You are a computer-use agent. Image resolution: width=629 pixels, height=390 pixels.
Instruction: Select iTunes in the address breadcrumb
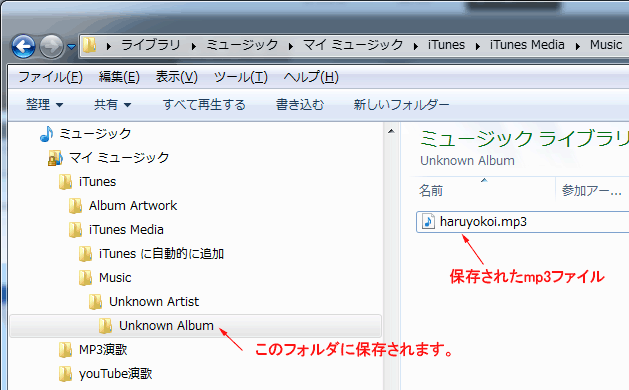click(x=446, y=45)
